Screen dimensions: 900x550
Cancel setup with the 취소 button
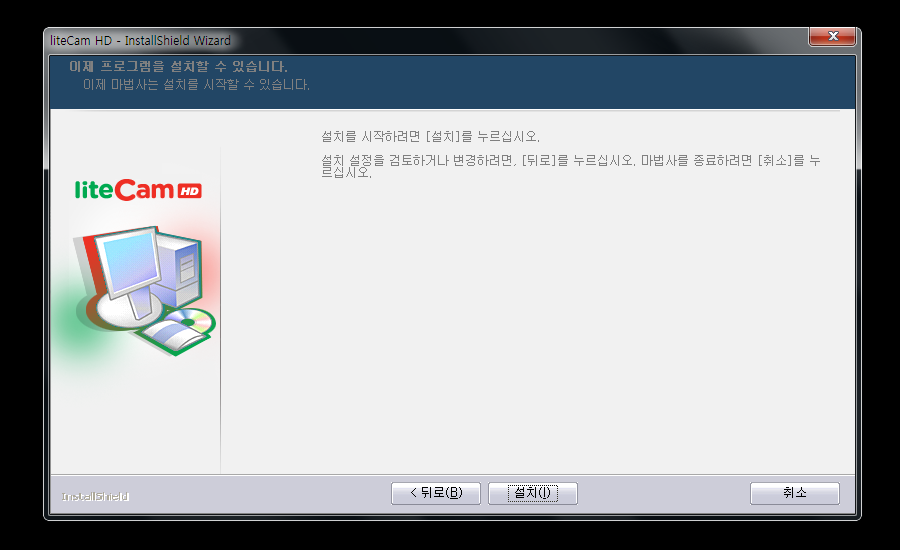794,493
